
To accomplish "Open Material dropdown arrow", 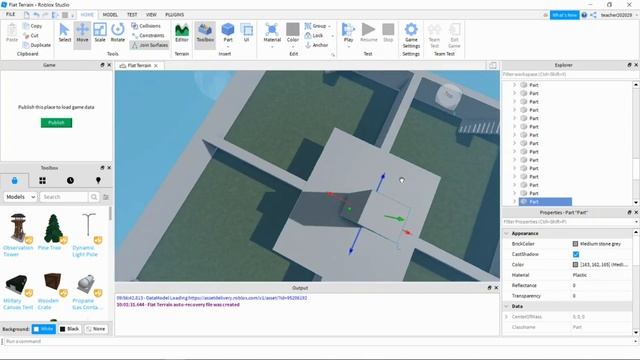I will pyautogui.click(x=272, y=47).
